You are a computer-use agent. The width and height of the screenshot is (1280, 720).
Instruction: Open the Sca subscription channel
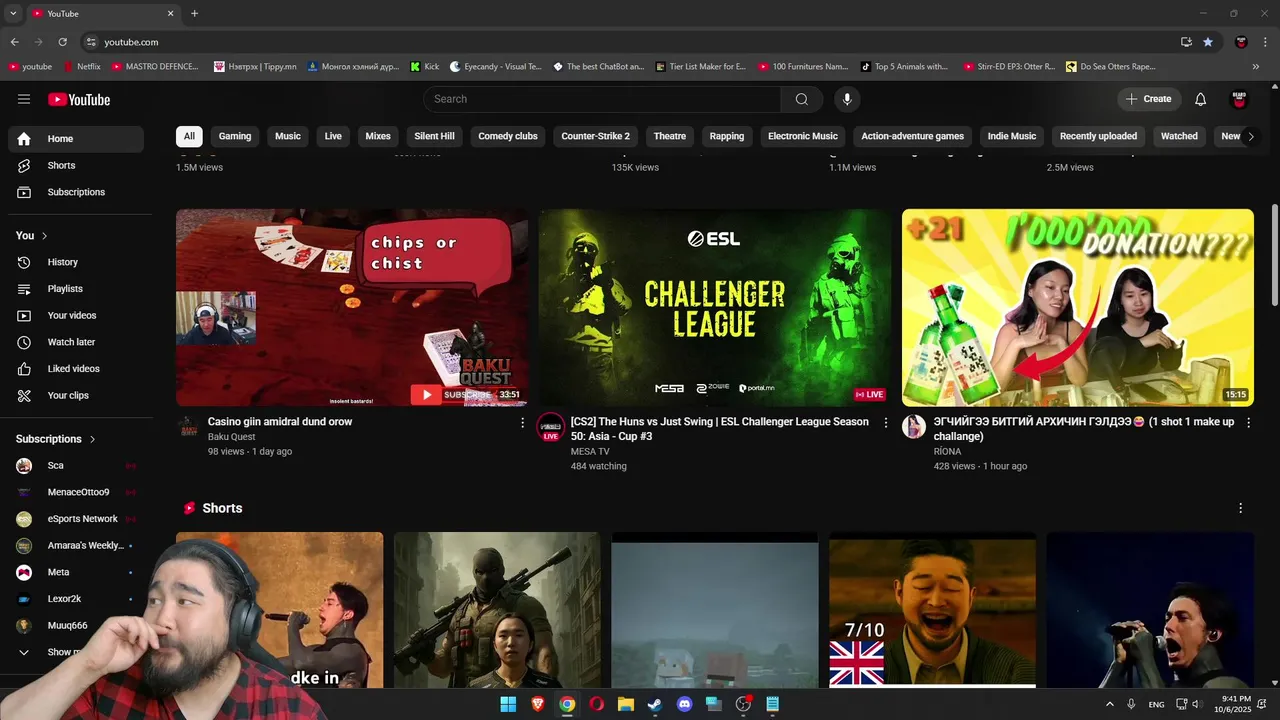[x=76, y=465]
